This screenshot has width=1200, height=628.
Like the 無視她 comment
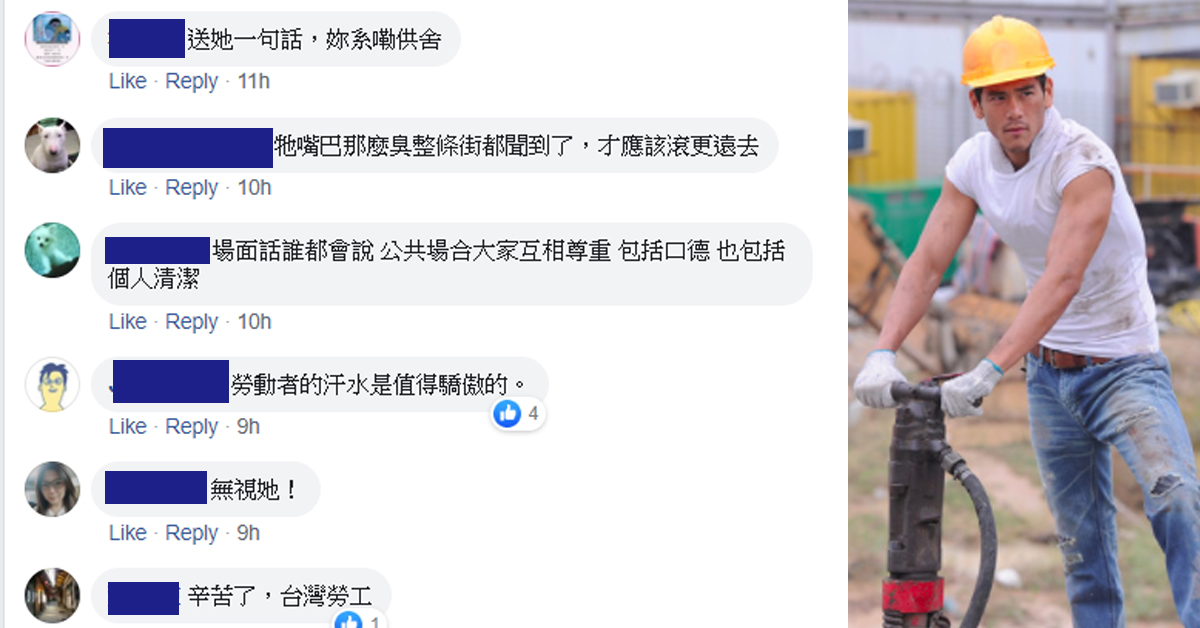click(x=127, y=532)
